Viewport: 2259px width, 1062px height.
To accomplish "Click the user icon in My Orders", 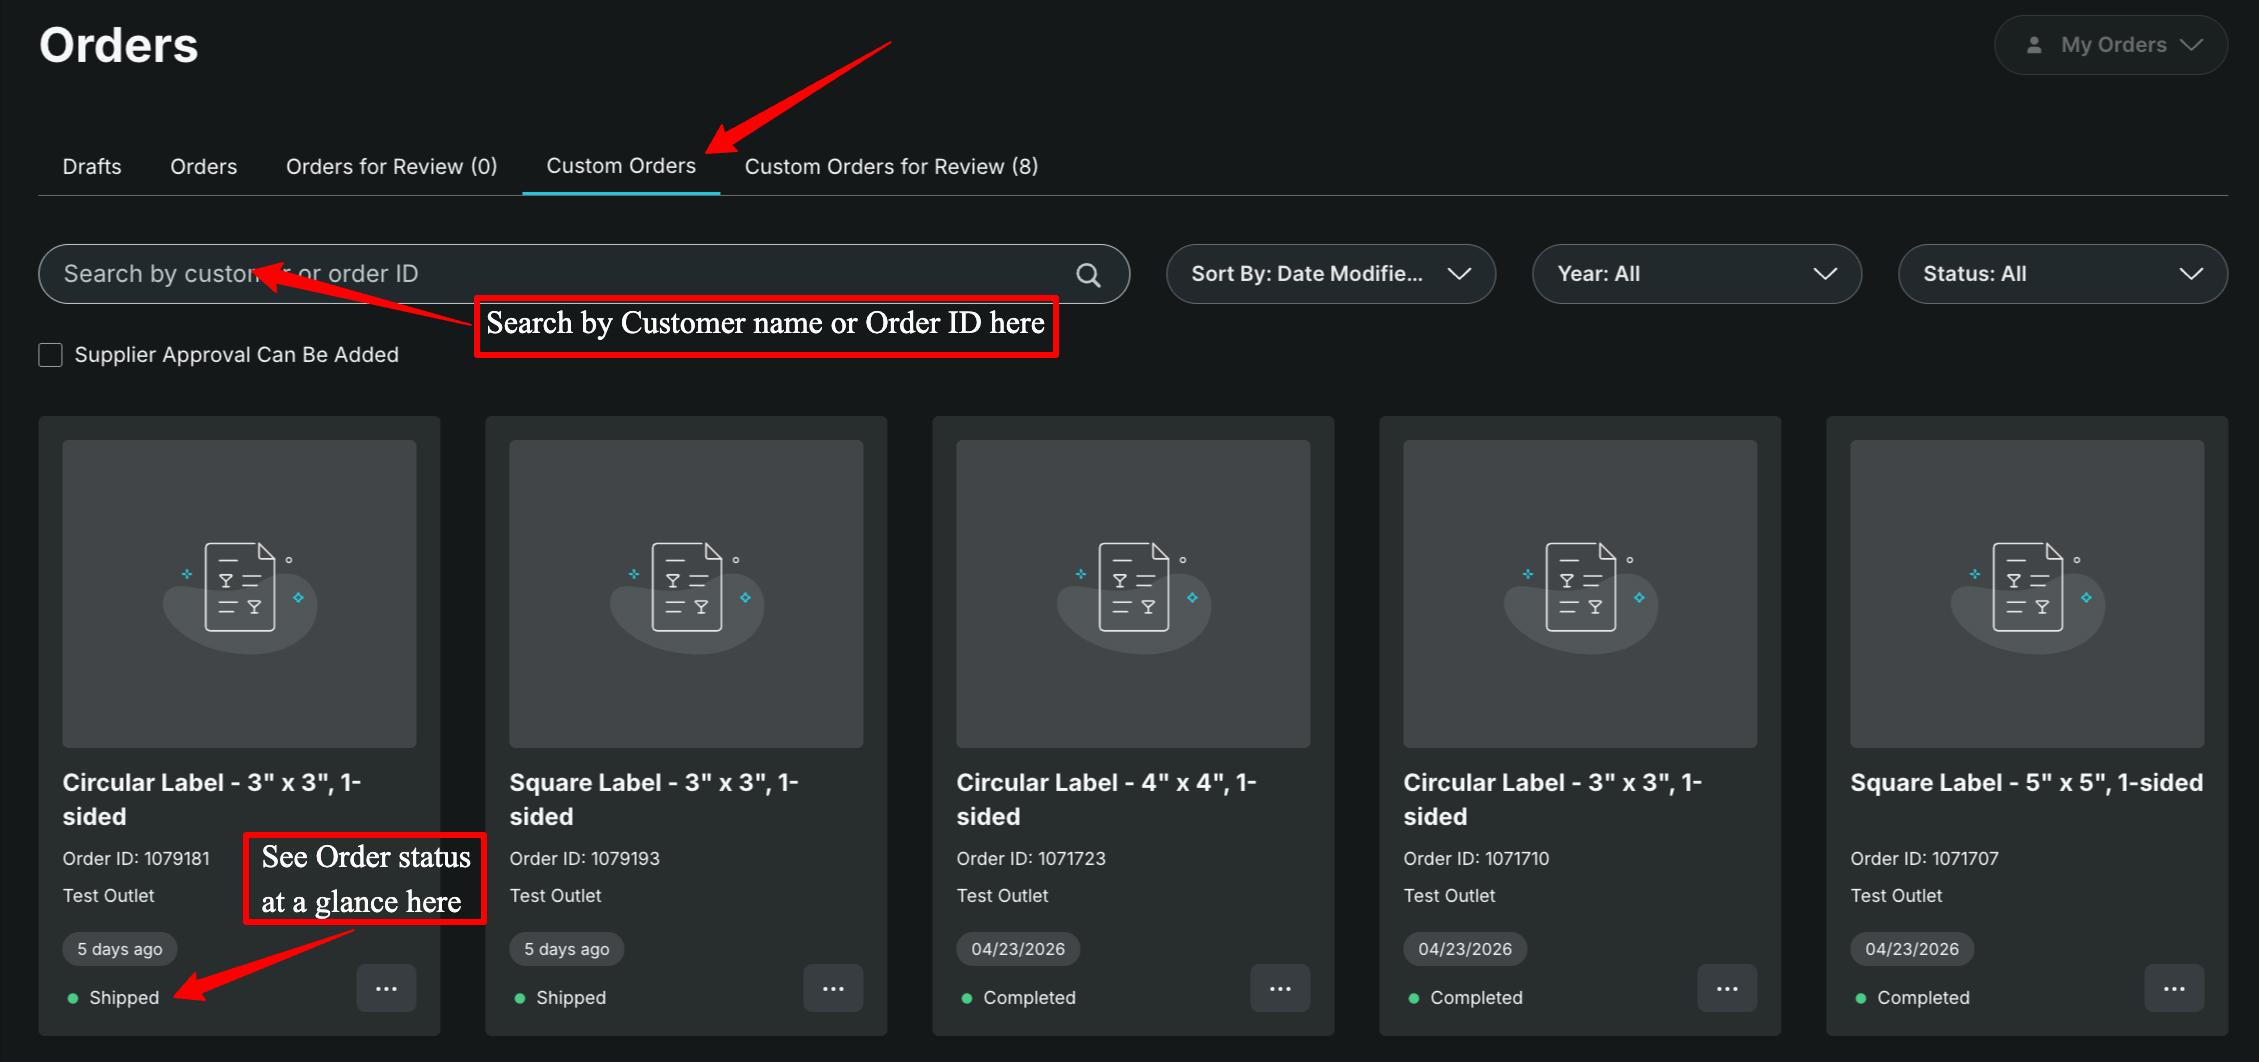I will click(2034, 45).
